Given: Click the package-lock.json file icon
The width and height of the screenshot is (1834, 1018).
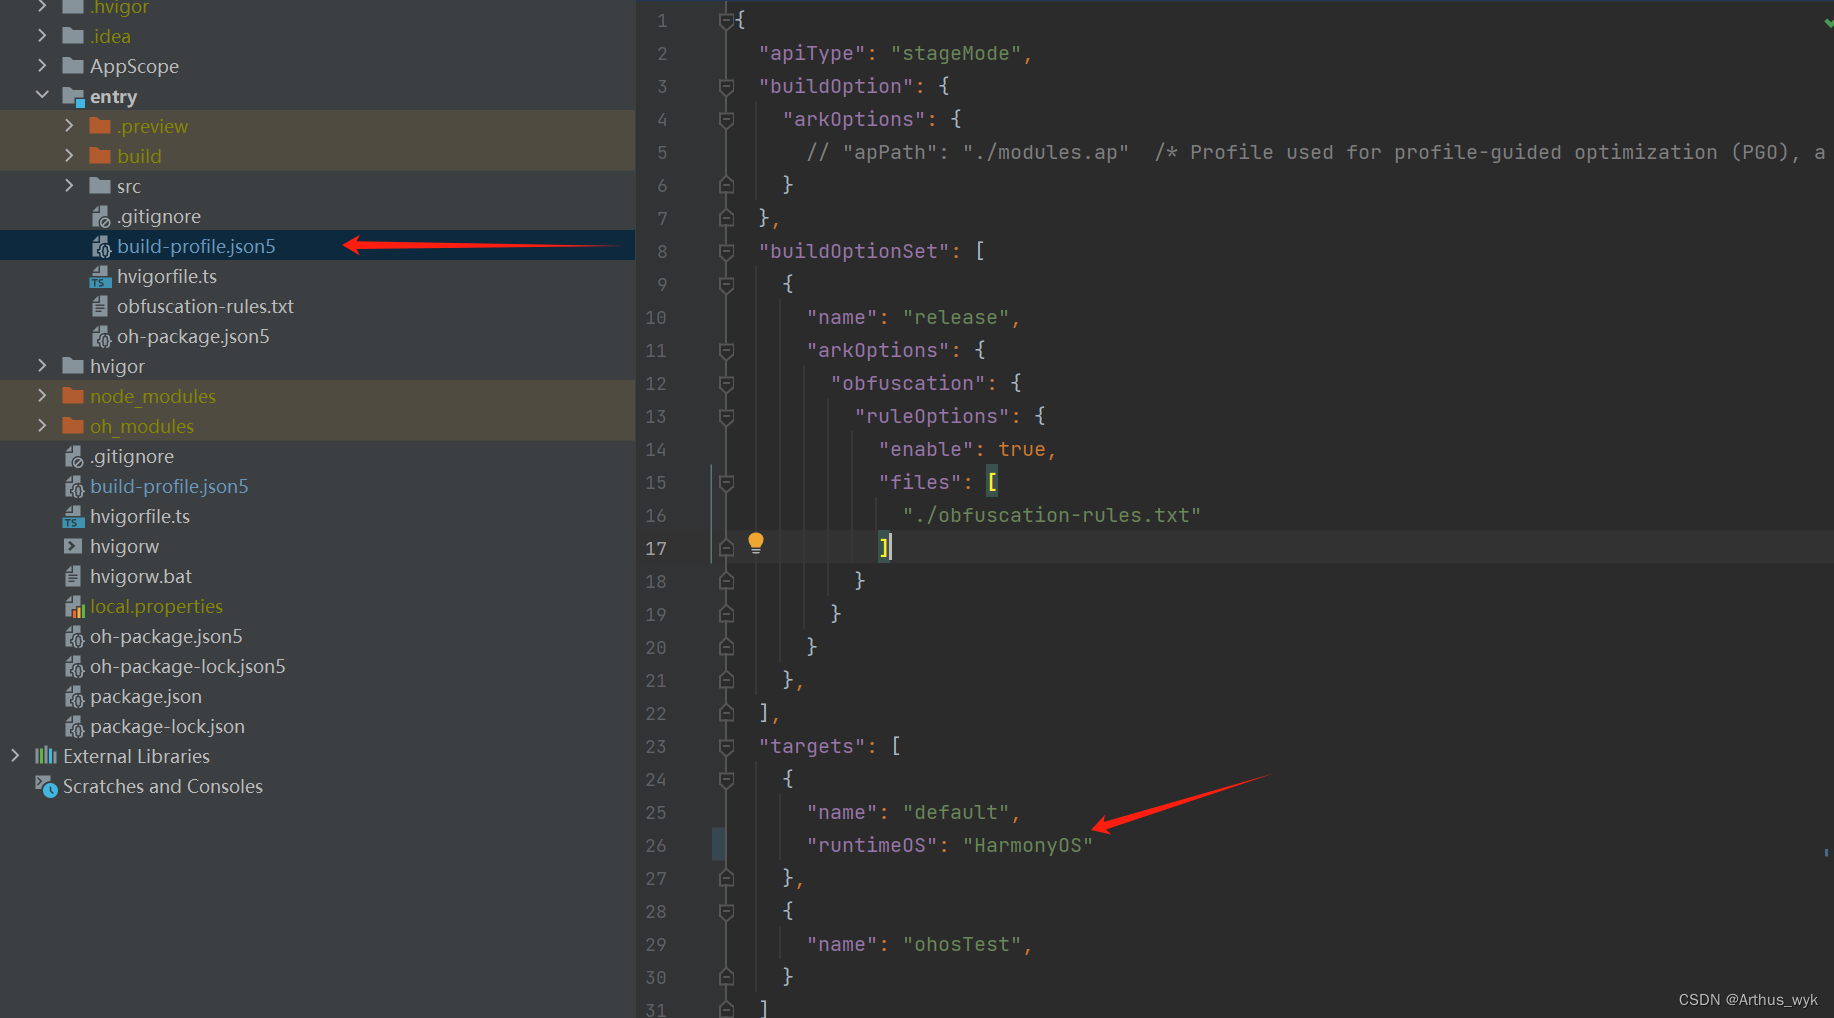Looking at the screenshot, I should point(73,726).
